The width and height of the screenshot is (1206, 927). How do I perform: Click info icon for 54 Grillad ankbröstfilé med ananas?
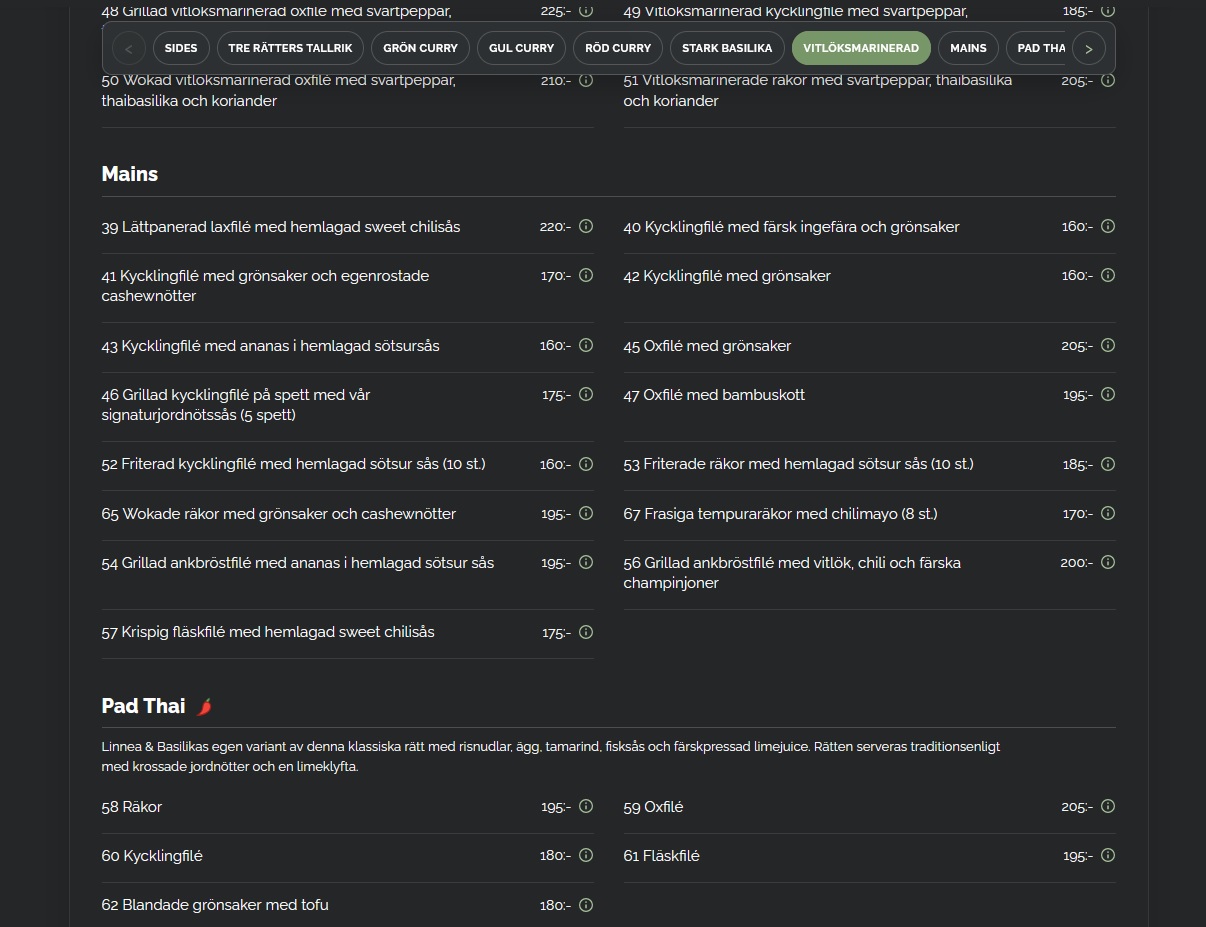tap(586, 563)
